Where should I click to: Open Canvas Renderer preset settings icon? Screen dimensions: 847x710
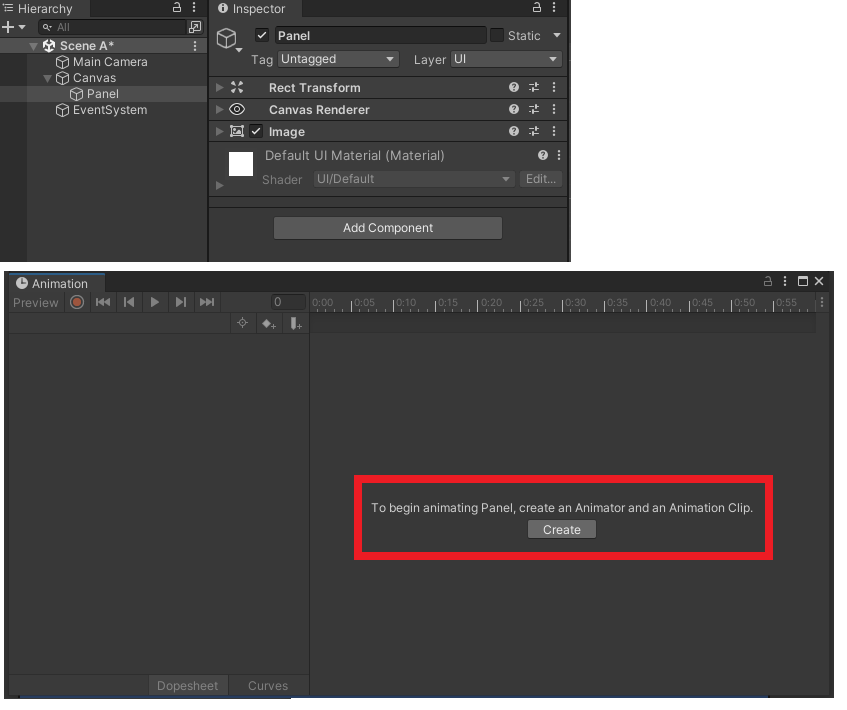534,109
